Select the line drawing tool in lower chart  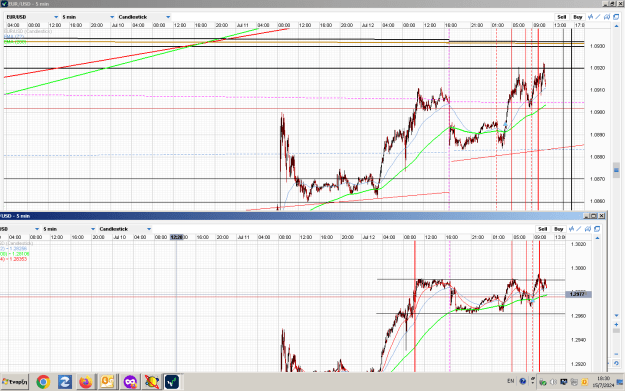pyautogui.click(x=579, y=229)
